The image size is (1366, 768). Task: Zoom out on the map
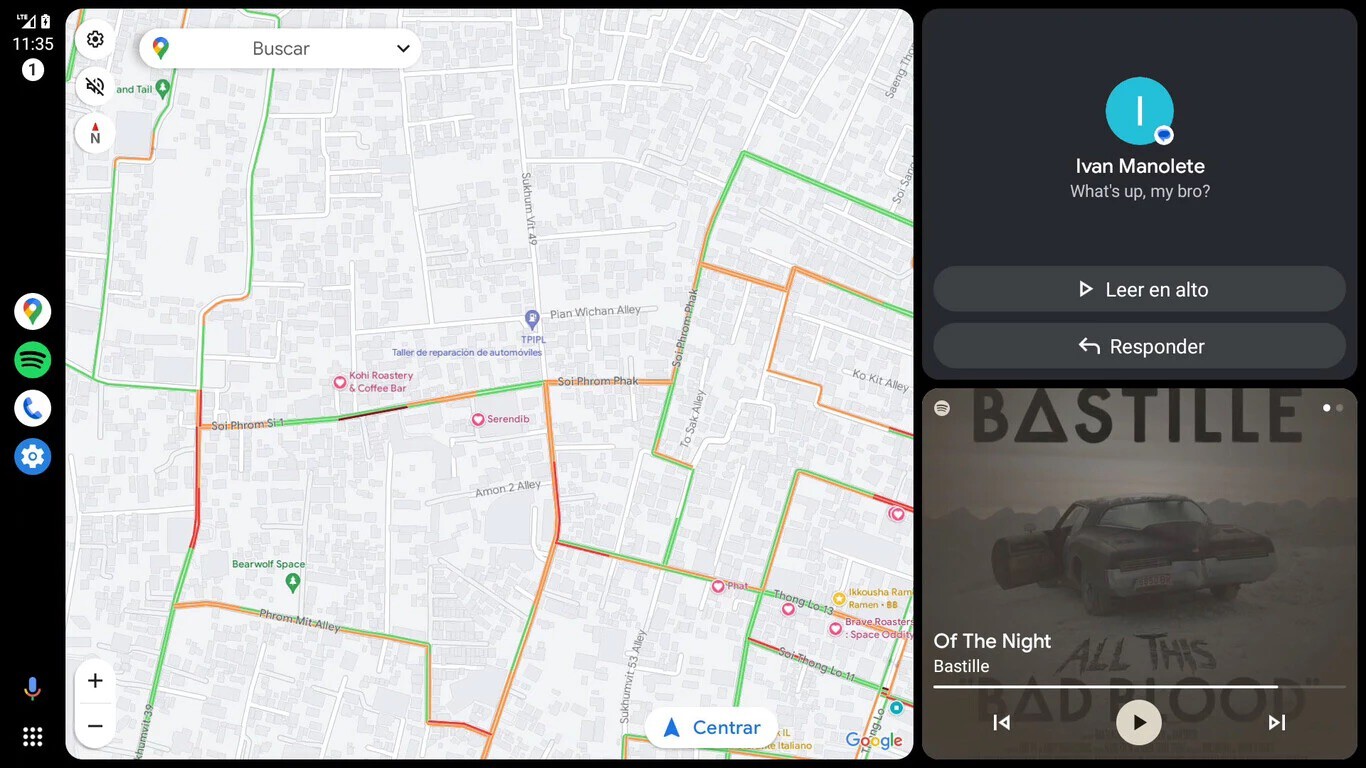pos(95,726)
